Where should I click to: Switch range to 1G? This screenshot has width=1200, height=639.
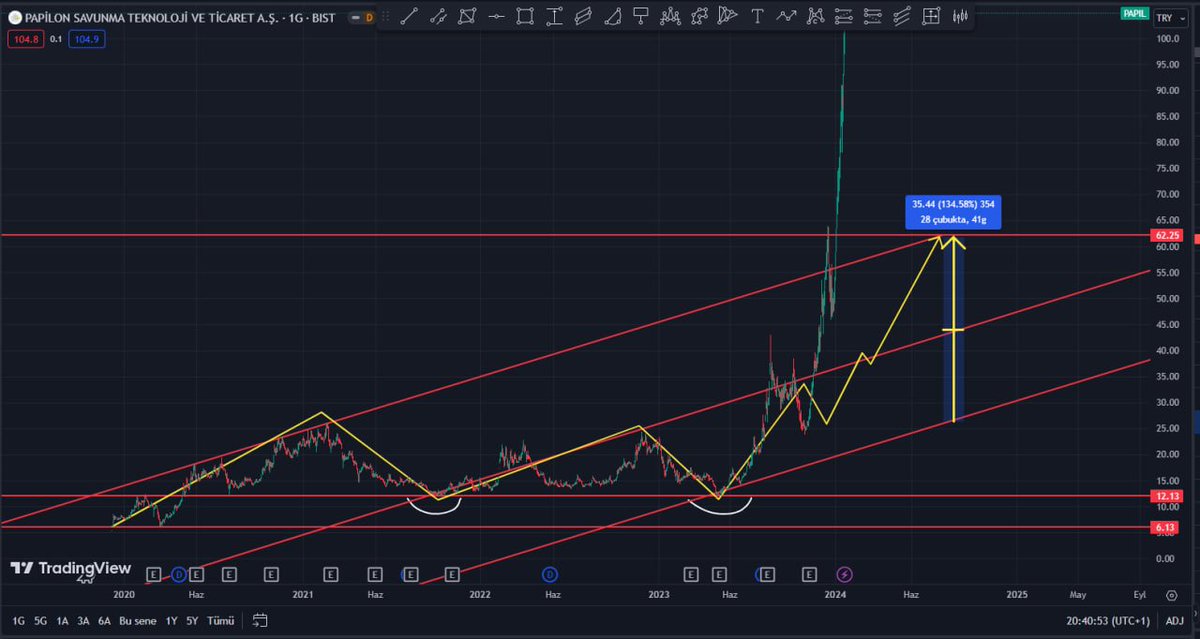click(x=18, y=621)
